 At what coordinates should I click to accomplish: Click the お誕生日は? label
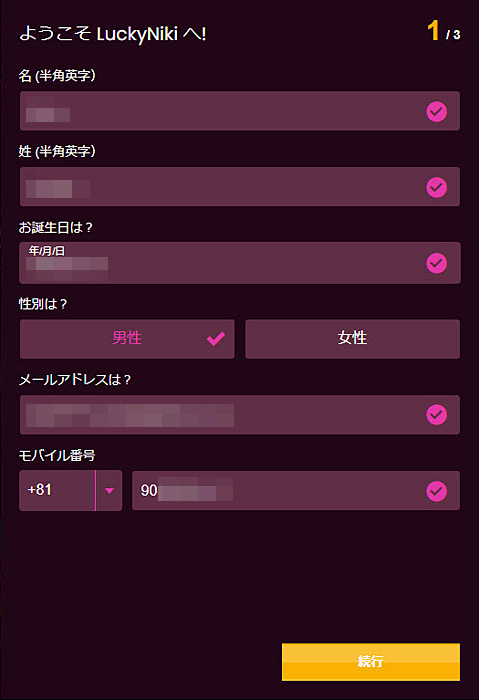55,228
